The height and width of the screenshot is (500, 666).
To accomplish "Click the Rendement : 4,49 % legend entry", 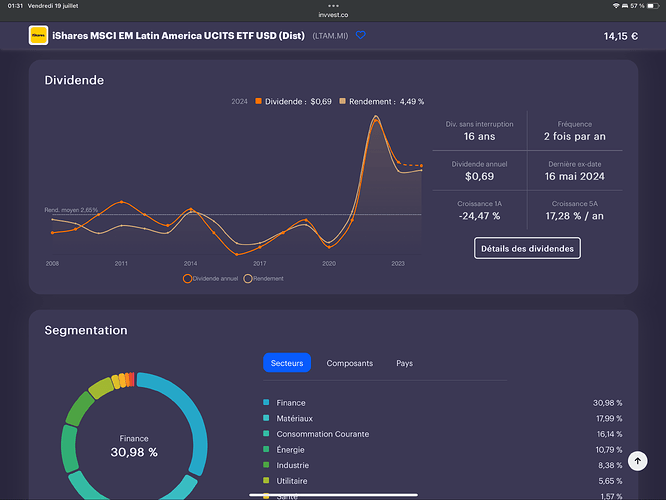I will point(381,102).
